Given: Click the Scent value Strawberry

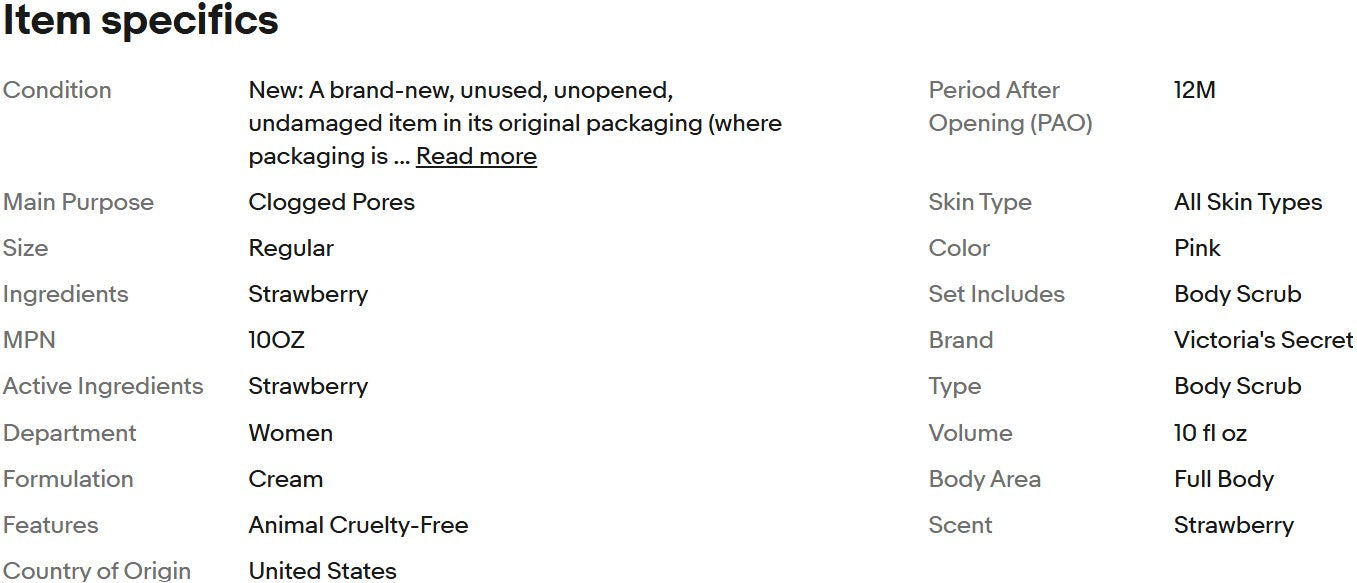Looking at the screenshot, I should pyautogui.click(x=1233, y=525).
